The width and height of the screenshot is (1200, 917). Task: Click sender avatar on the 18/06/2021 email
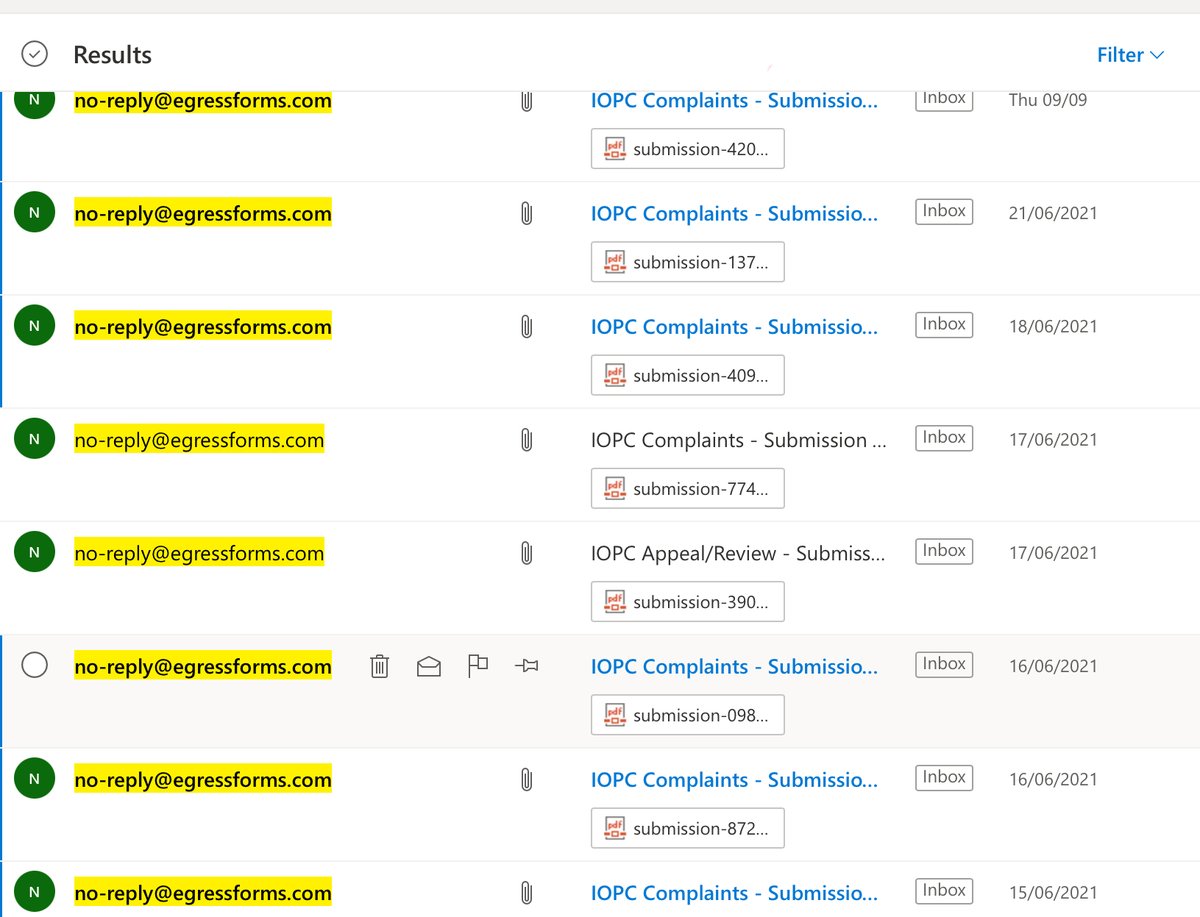[35, 326]
